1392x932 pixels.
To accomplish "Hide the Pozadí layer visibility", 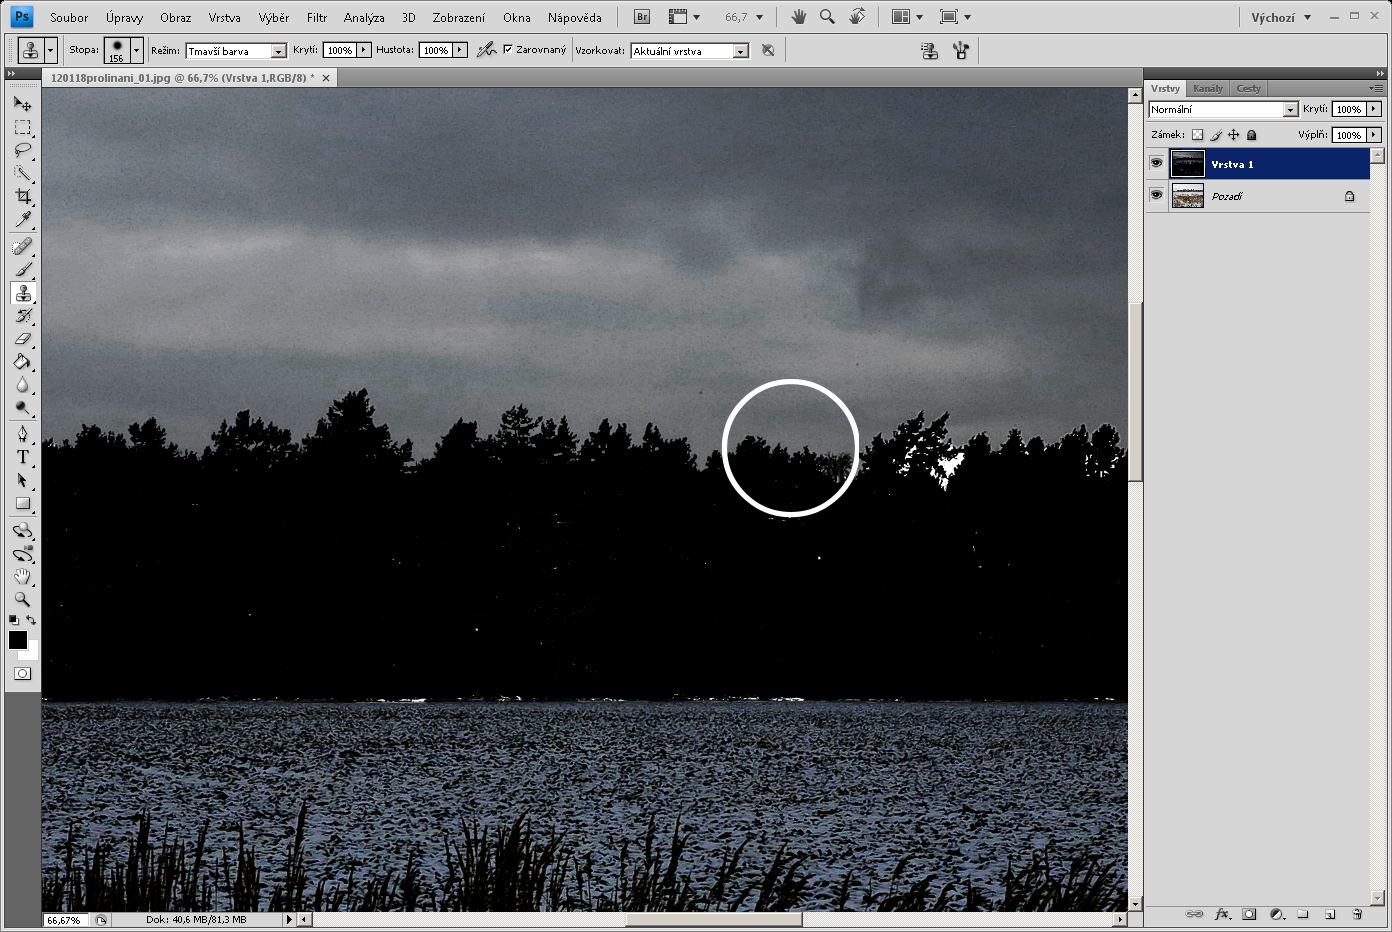I will (1157, 196).
